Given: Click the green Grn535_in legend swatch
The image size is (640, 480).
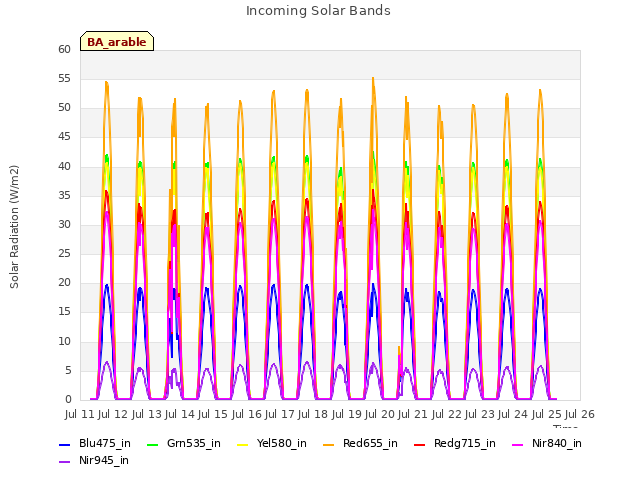Looking at the screenshot, I should 152,444.
